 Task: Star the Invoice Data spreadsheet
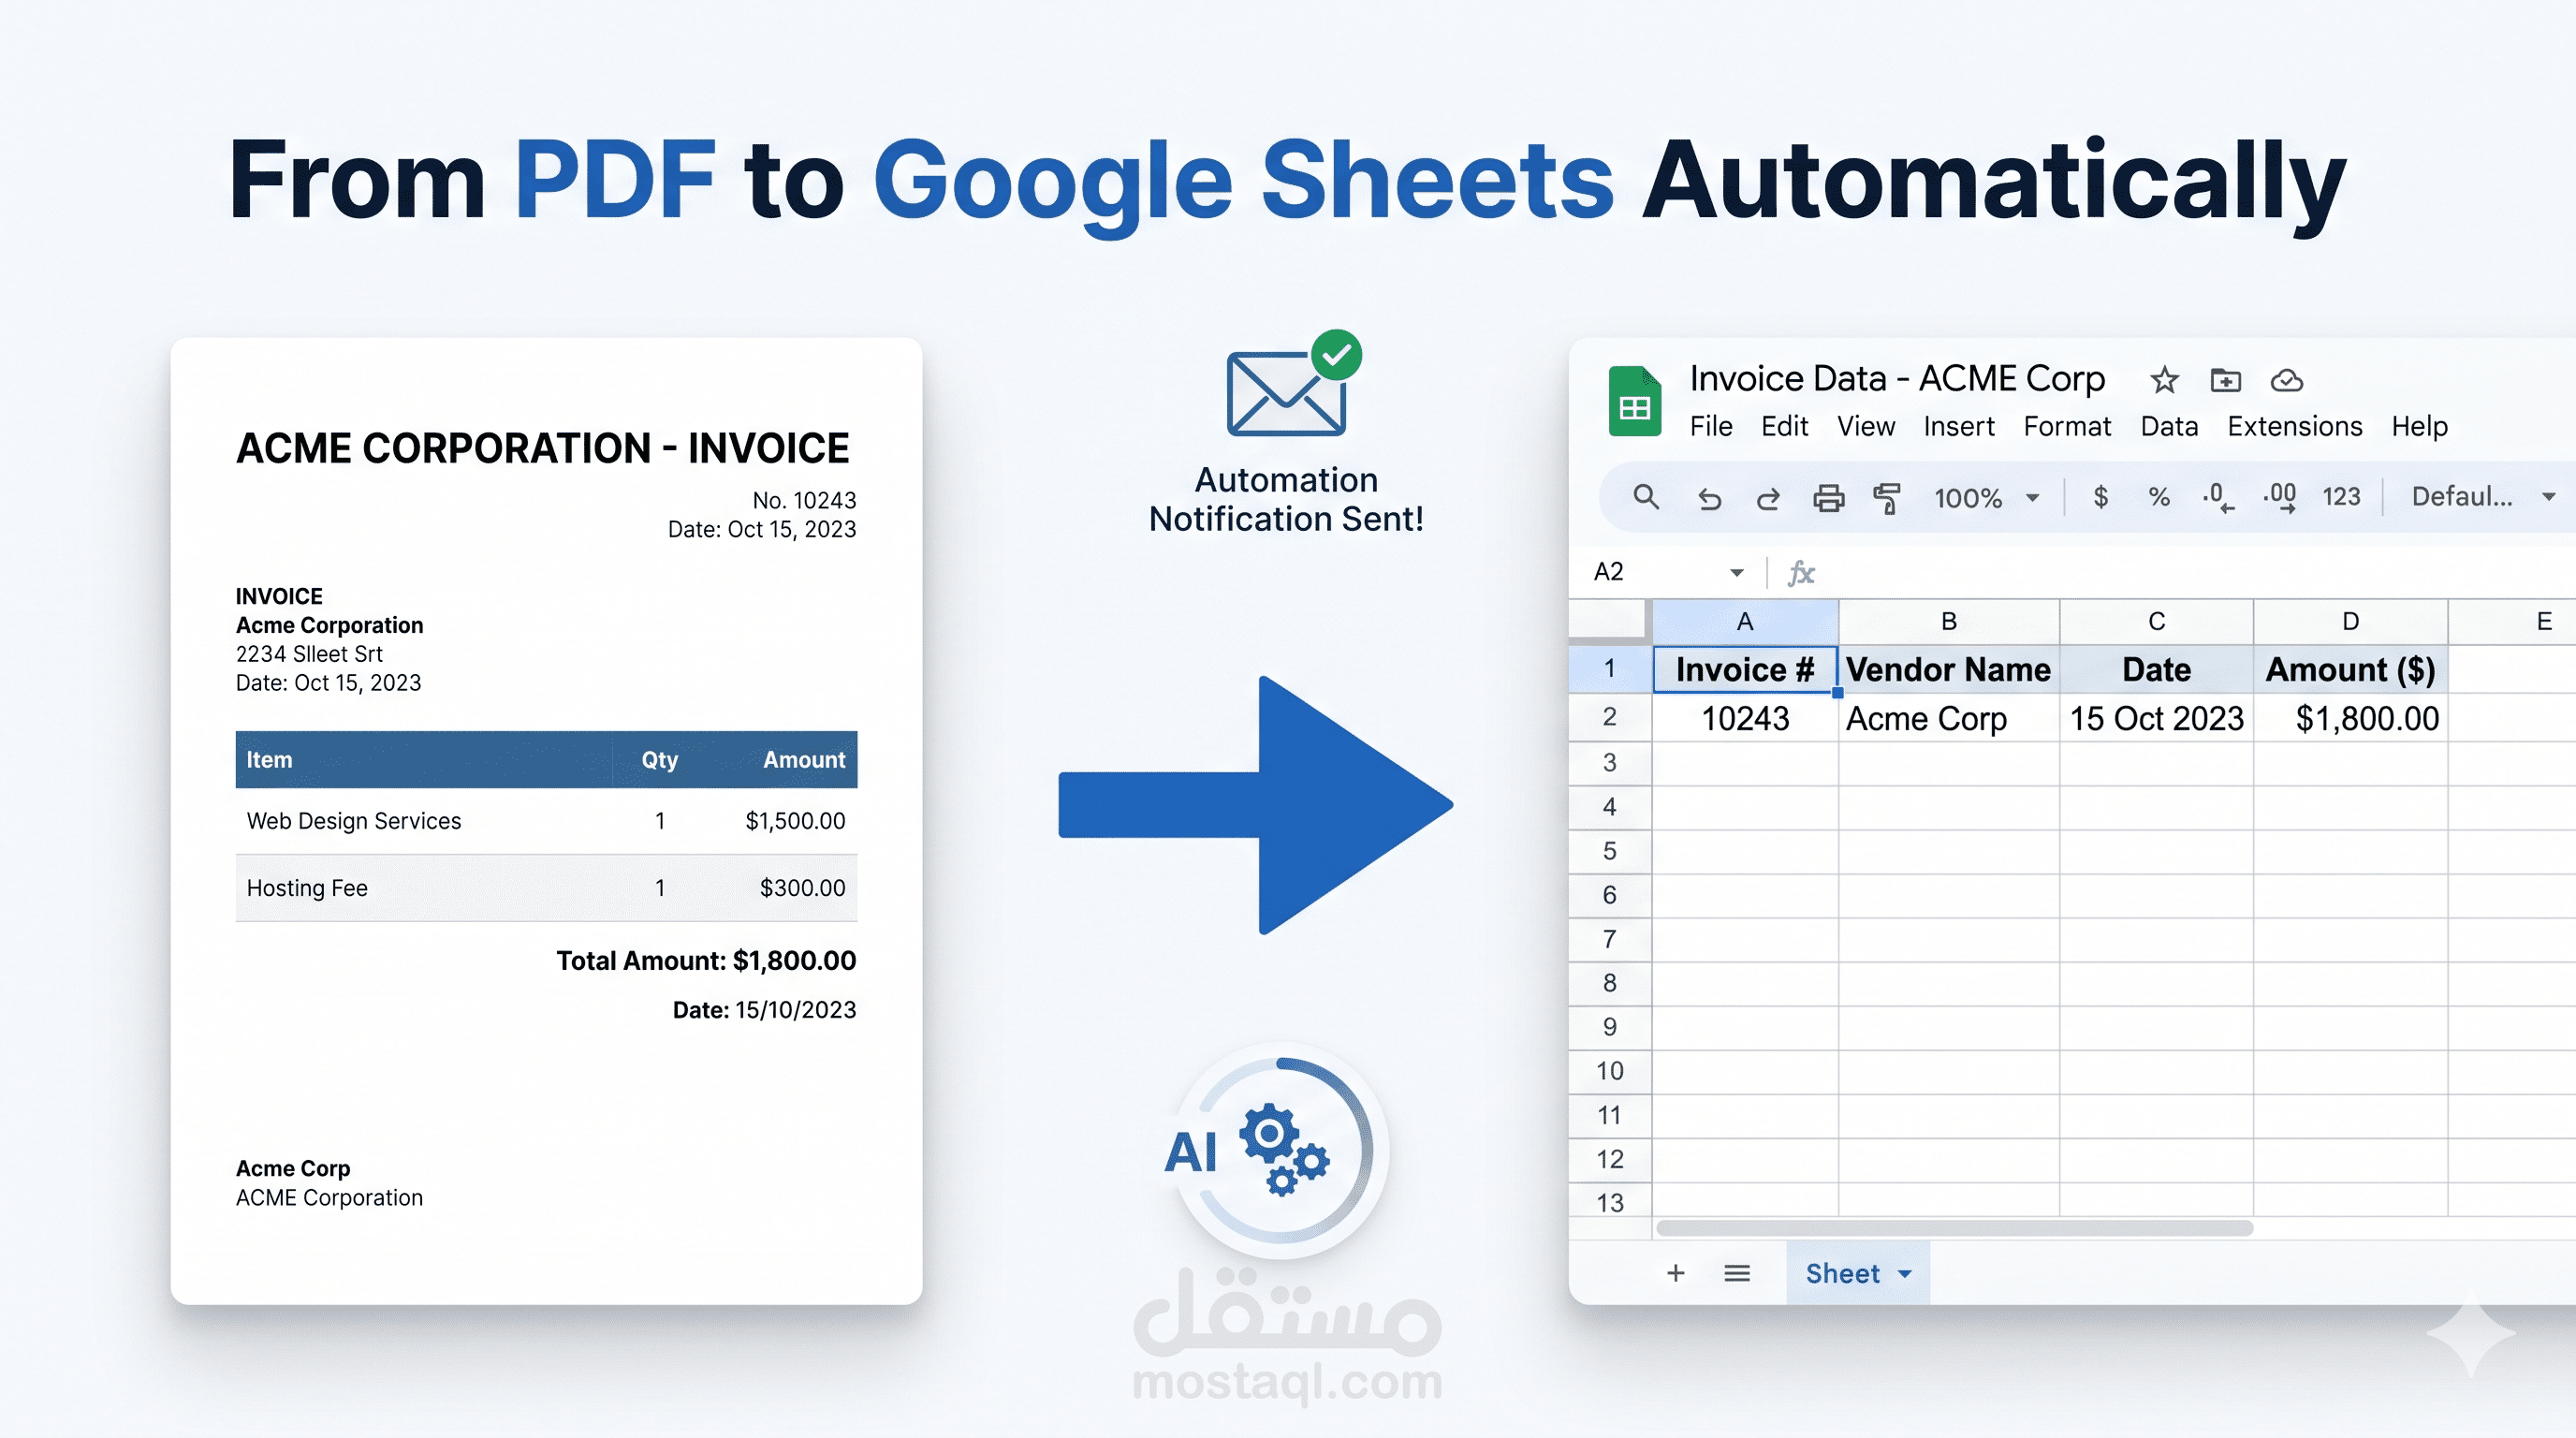coord(2164,380)
